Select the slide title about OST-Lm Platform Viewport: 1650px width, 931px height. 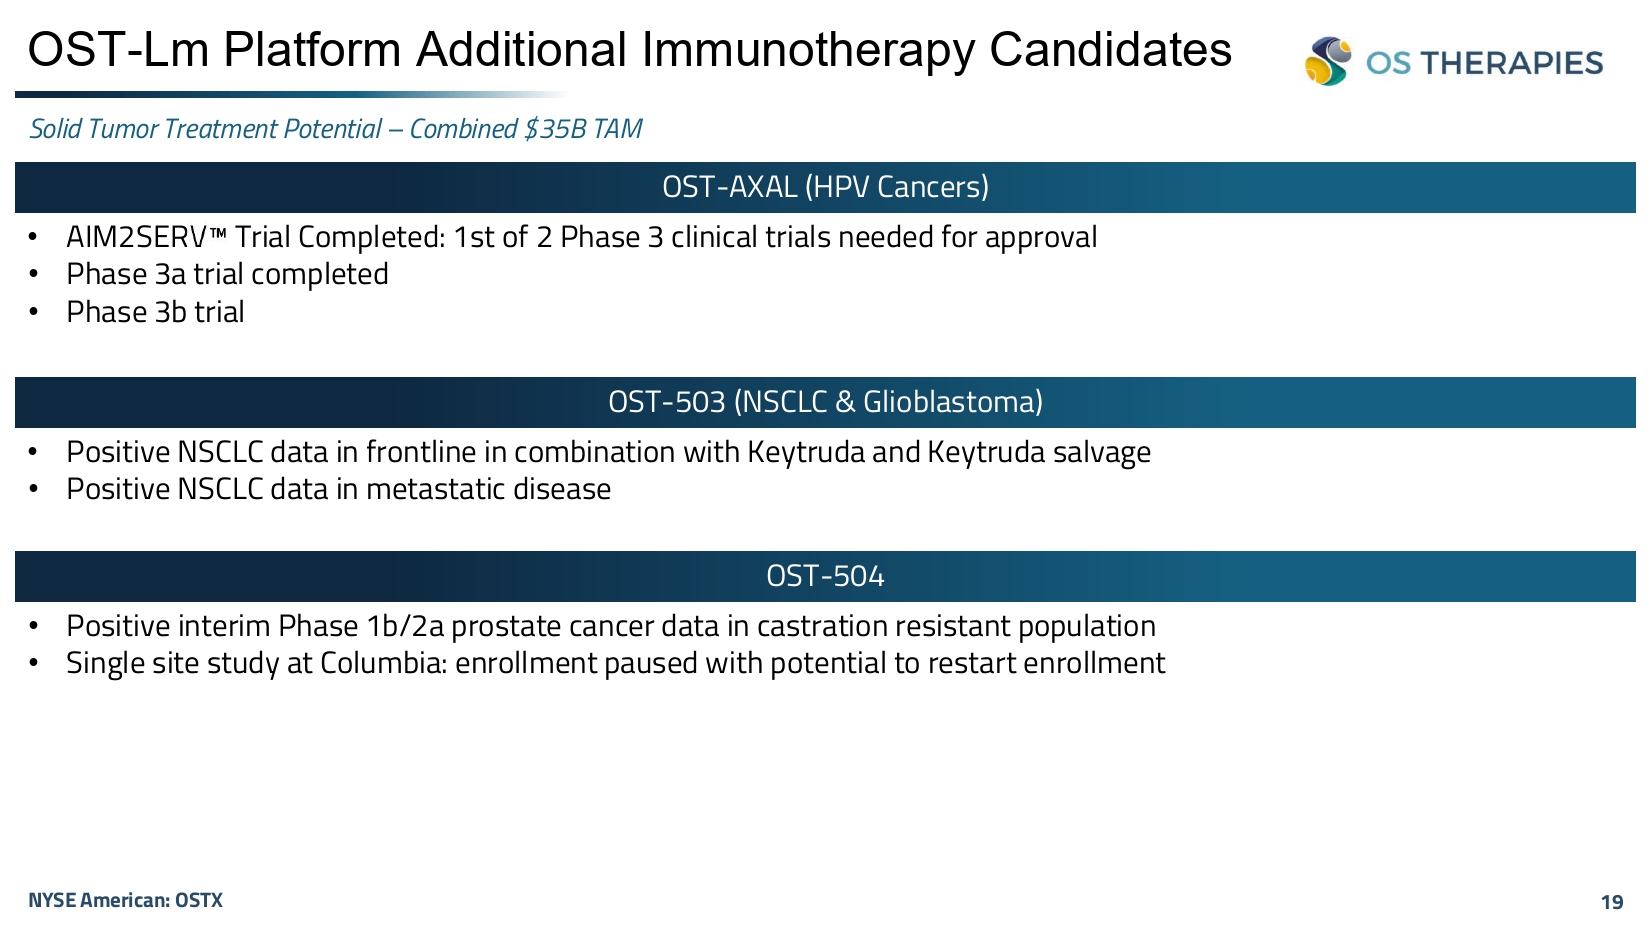click(629, 50)
